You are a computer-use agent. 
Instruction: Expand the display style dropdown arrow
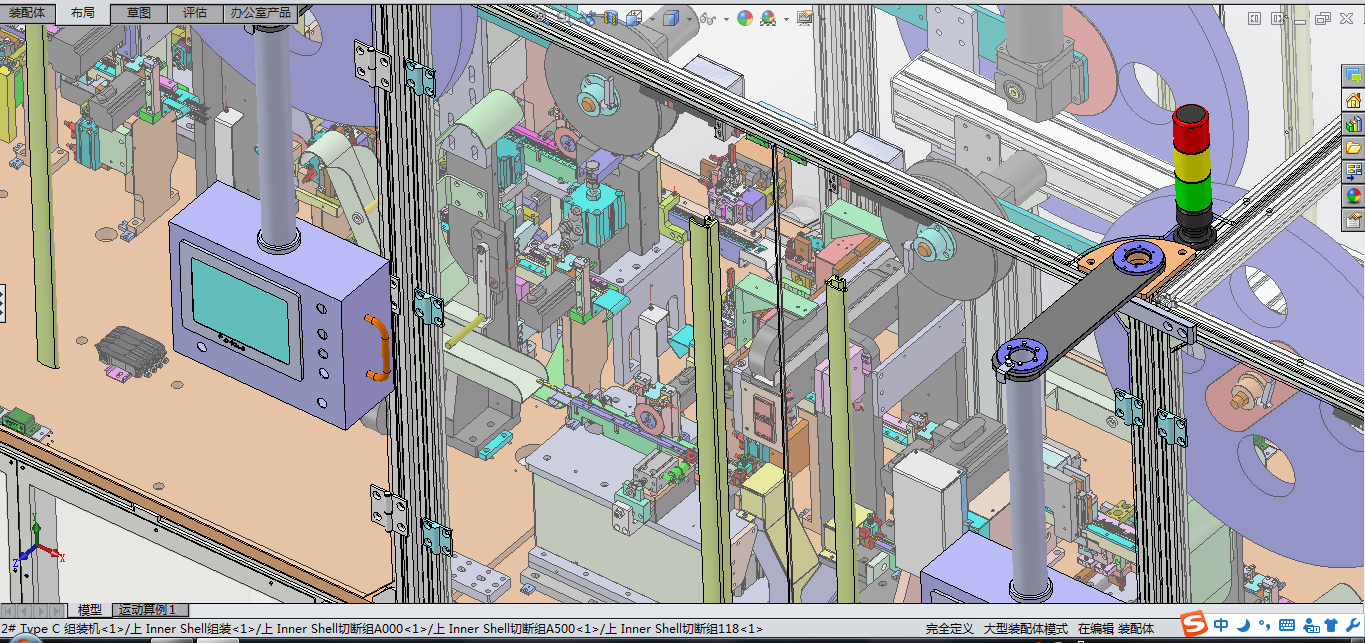690,19
